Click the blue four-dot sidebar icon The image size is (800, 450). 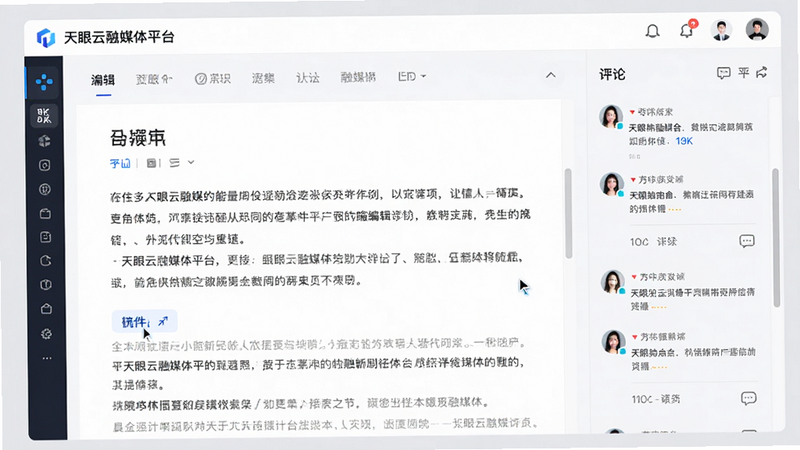pos(44,82)
